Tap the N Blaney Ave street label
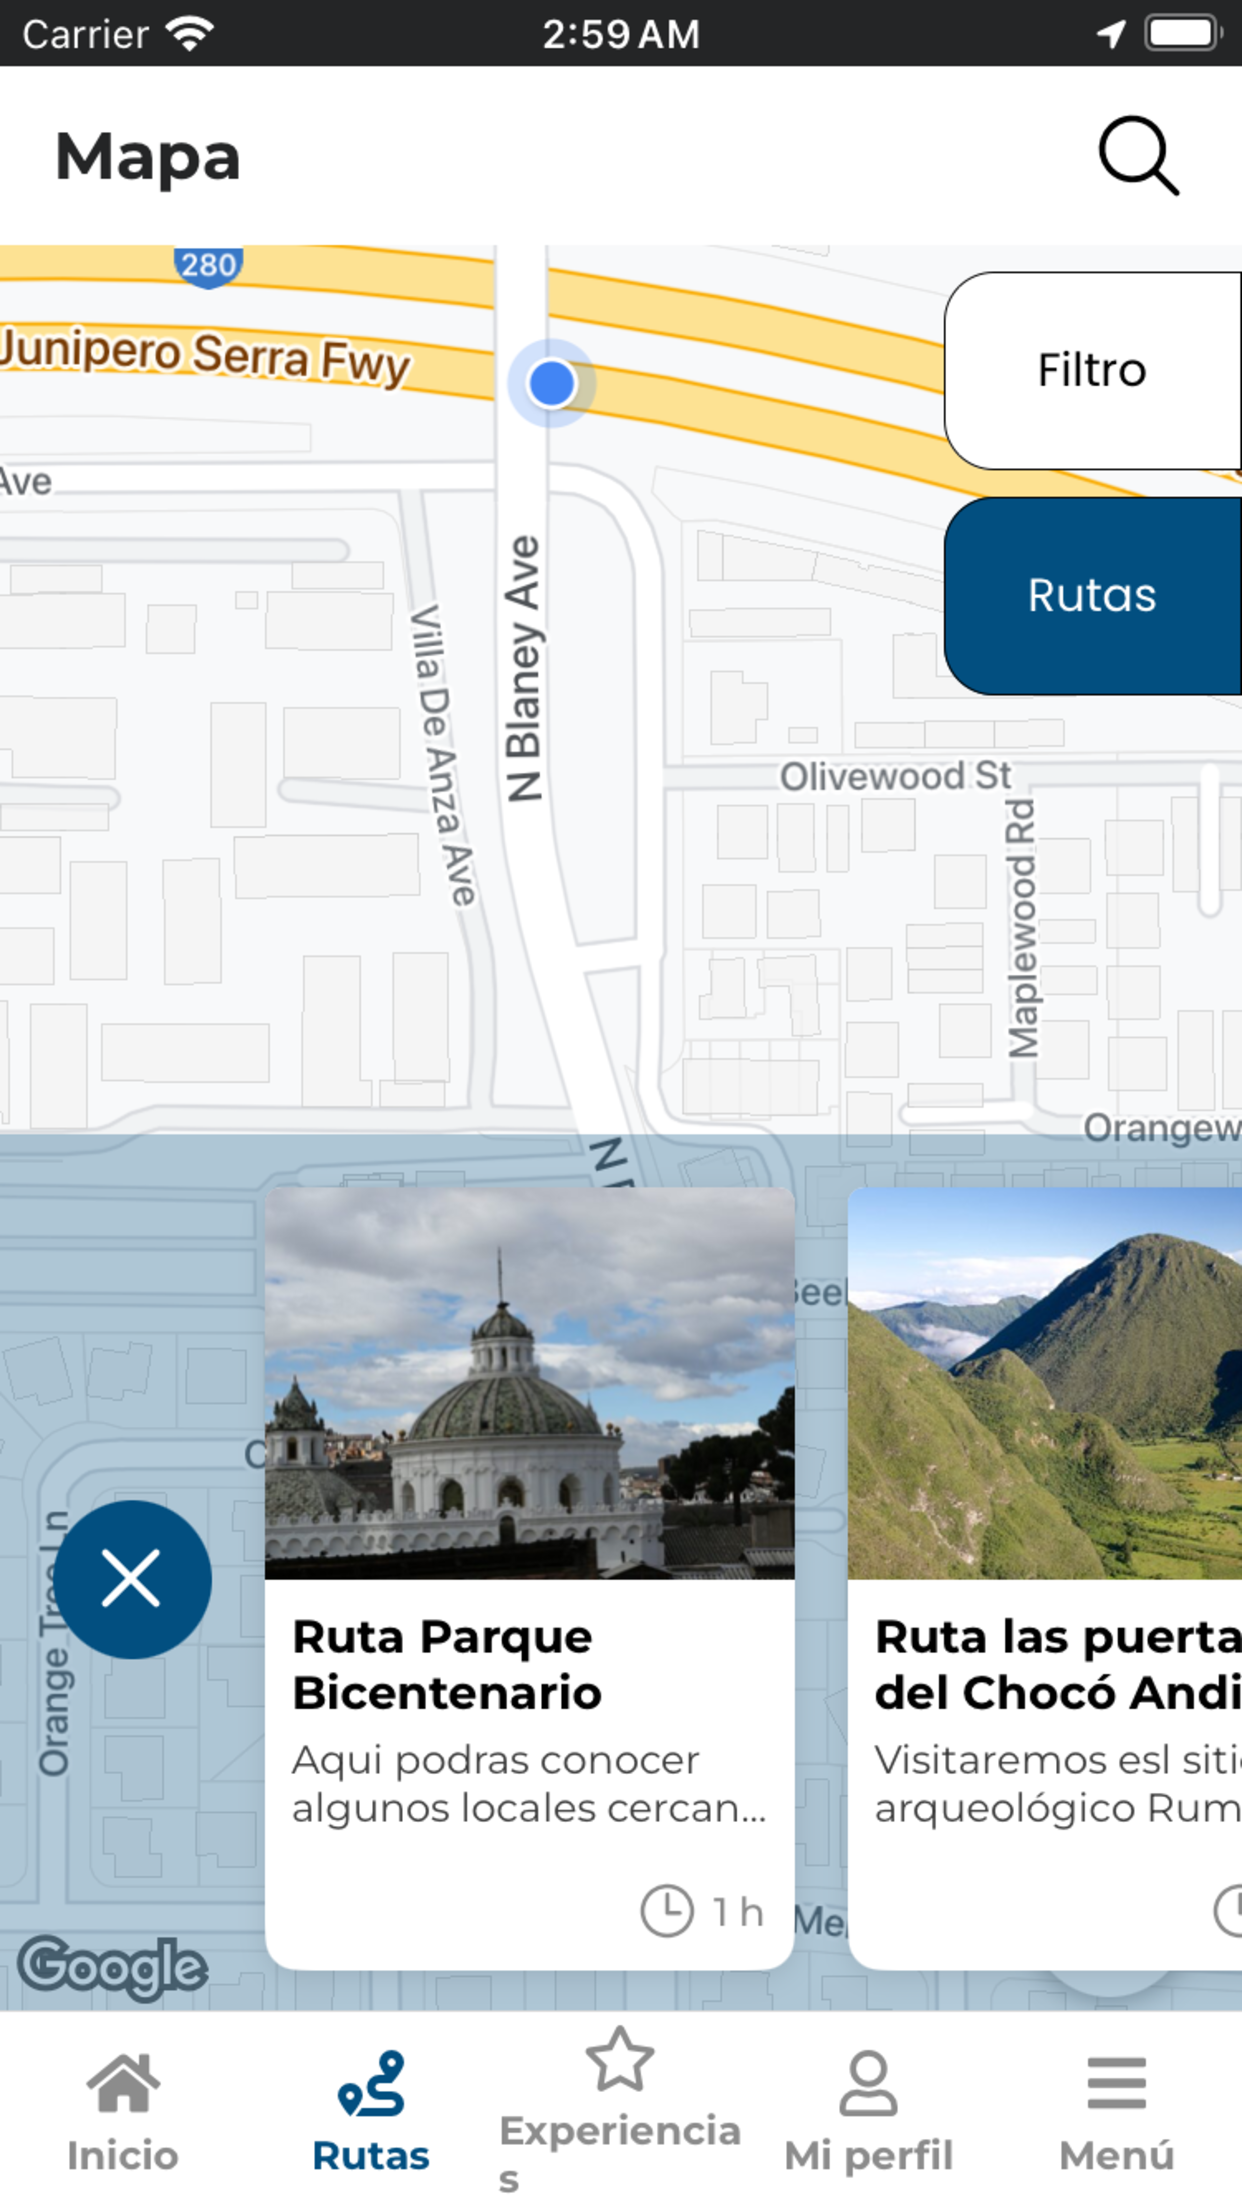 pyautogui.click(x=524, y=669)
